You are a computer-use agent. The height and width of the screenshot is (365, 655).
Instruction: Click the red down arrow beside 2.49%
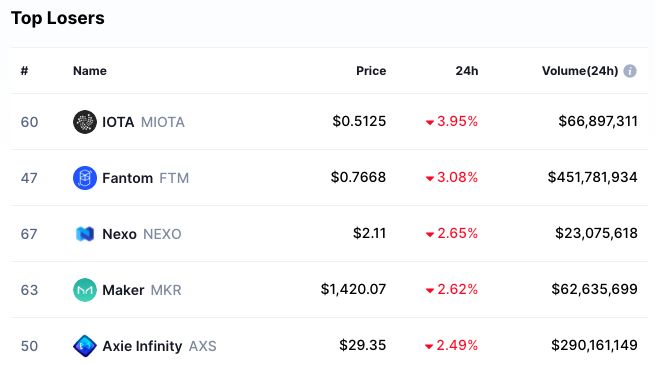[x=429, y=346]
